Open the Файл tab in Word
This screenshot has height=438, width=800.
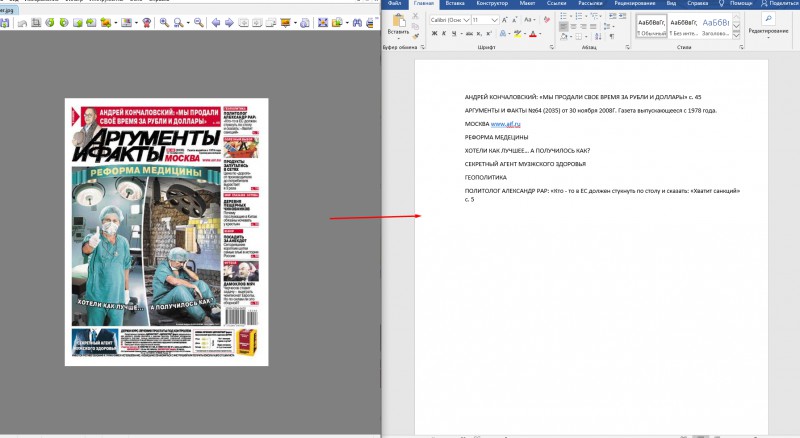click(394, 3)
